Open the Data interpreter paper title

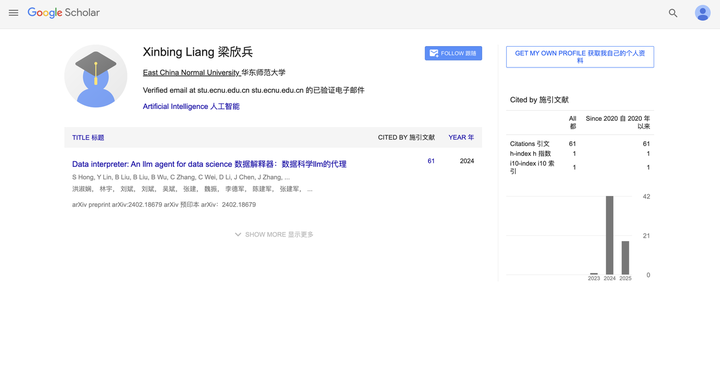point(209,164)
